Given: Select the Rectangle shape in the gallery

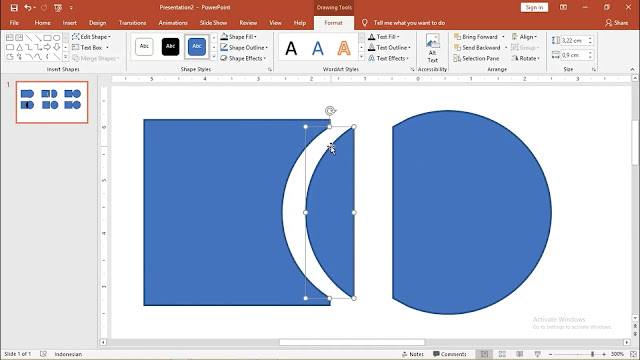Looking at the screenshot, I should click(47, 38).
